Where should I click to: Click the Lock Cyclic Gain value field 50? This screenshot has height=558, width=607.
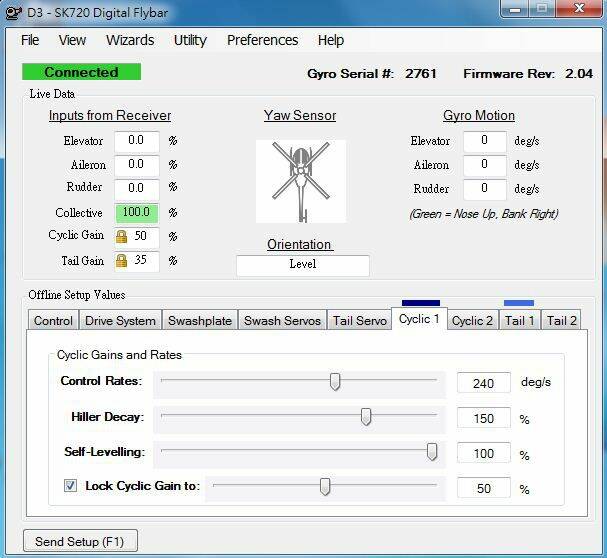click(484, 488)
